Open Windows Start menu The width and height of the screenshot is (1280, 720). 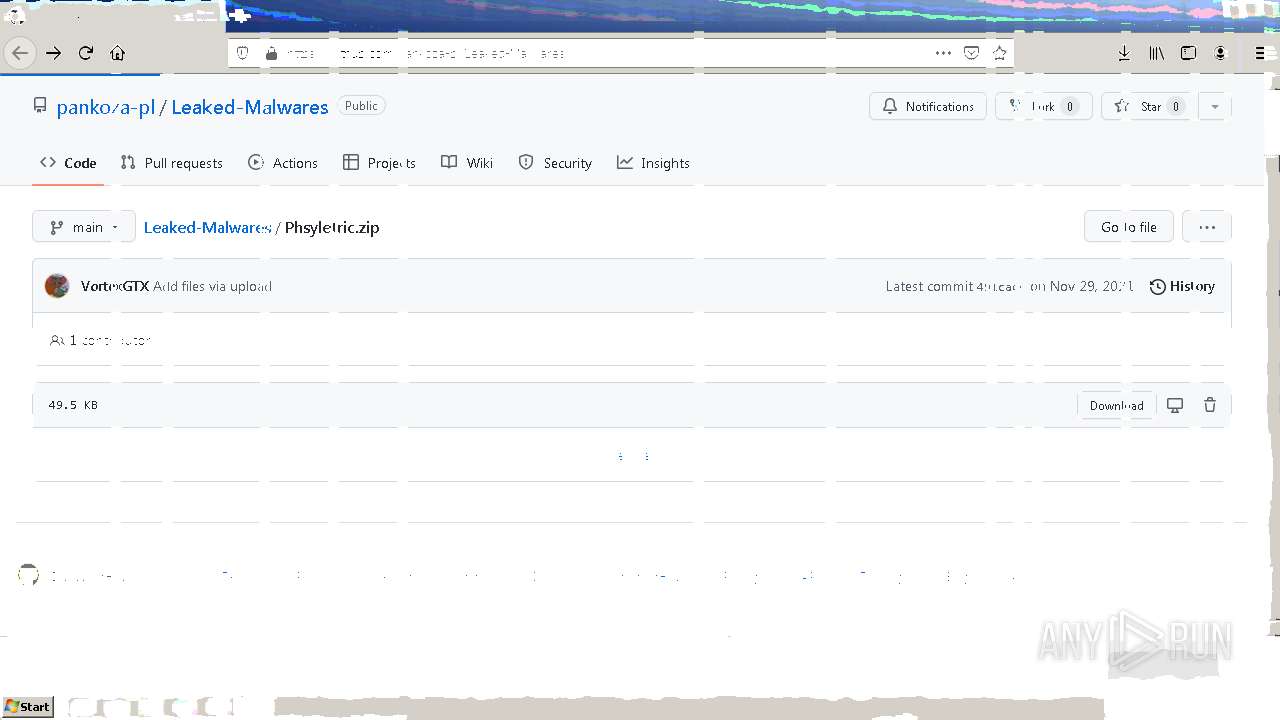[x=28, y=707]
